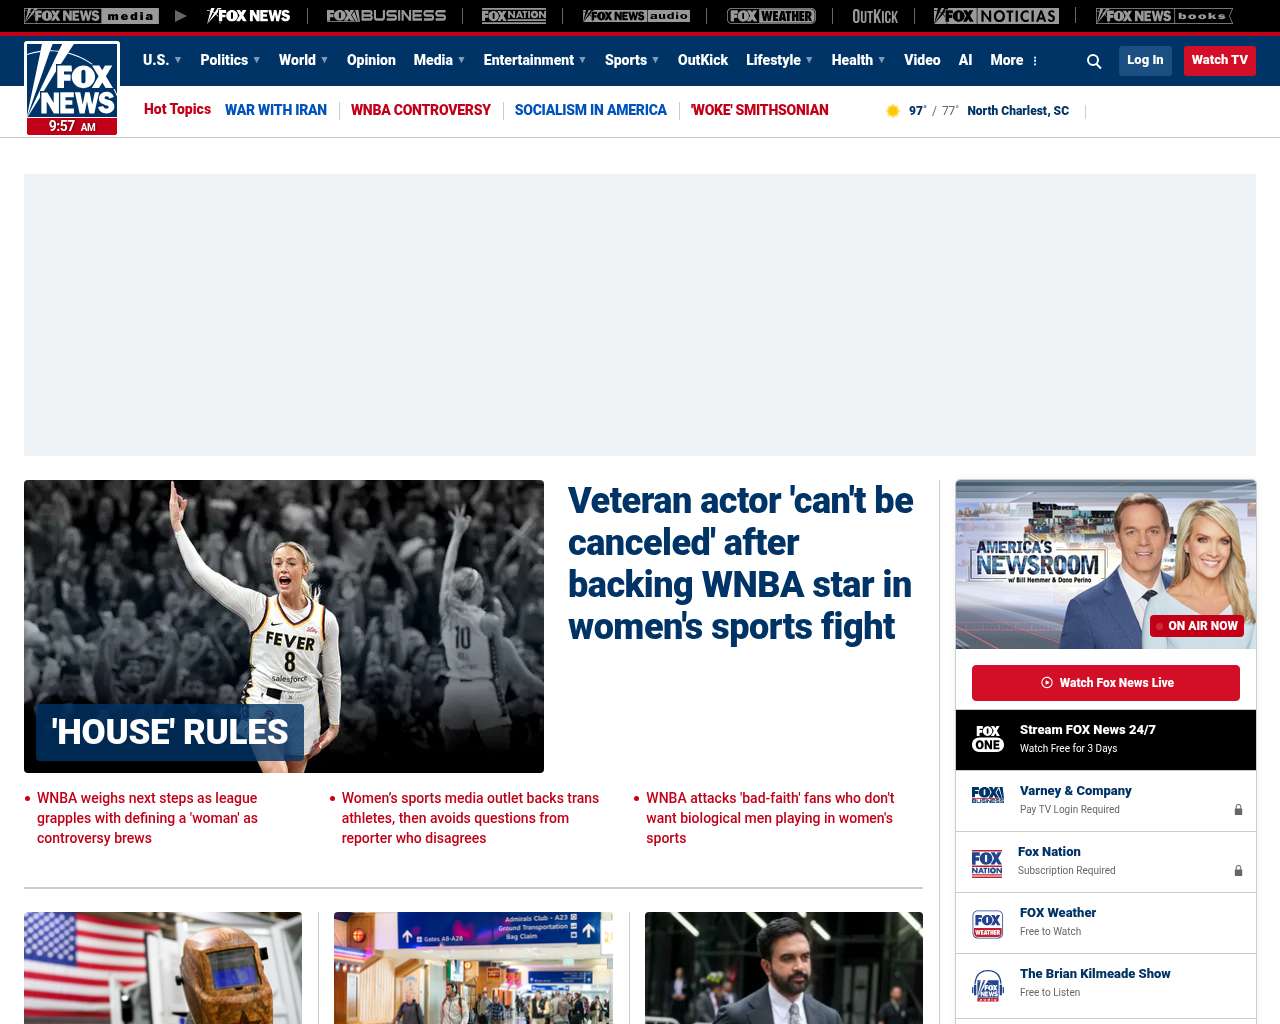
Task: Click the Fox Weather icon in sidebar
Action: pyautogui.click(x=988, y=924)
